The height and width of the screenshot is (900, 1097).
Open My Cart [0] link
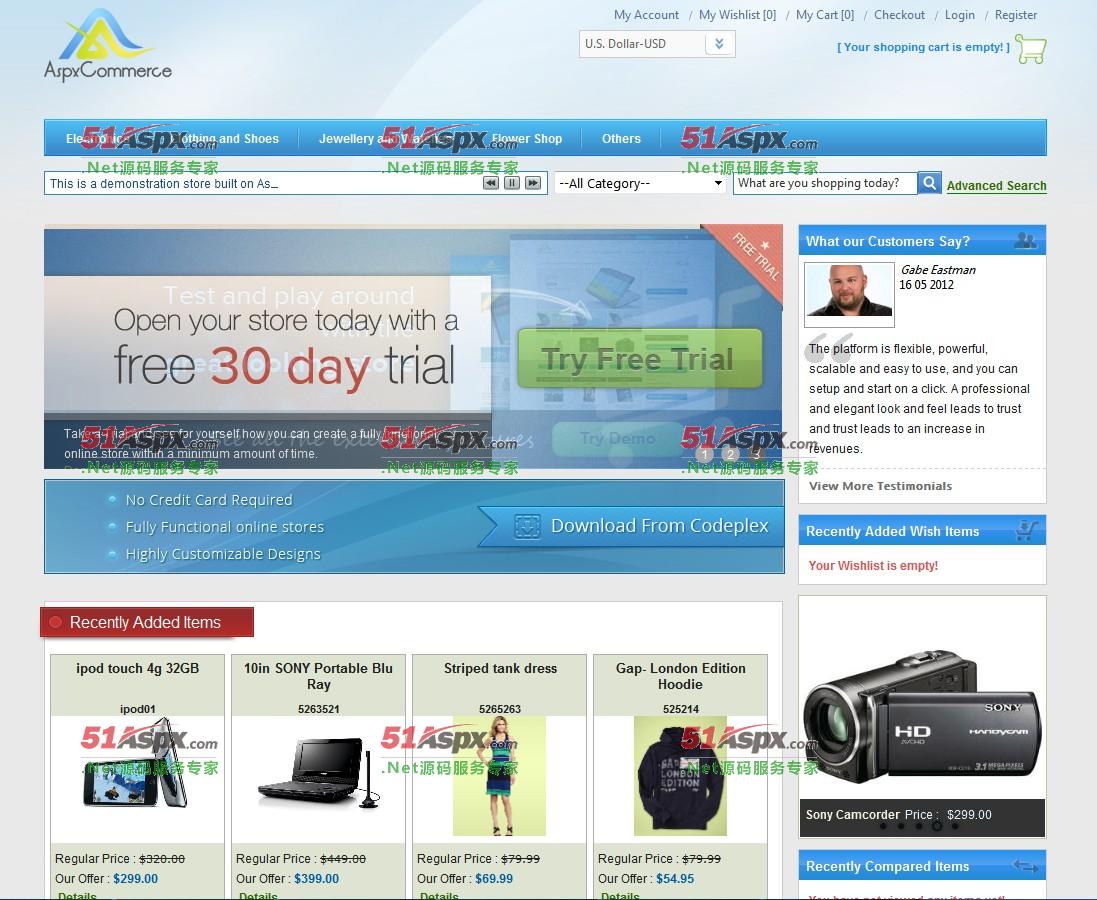(825, 15)
